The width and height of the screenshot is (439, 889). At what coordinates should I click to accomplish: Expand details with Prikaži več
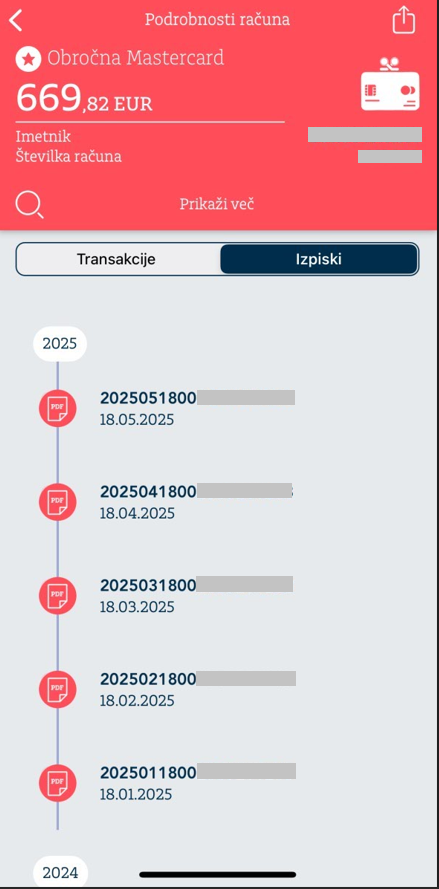click(217, 204)
